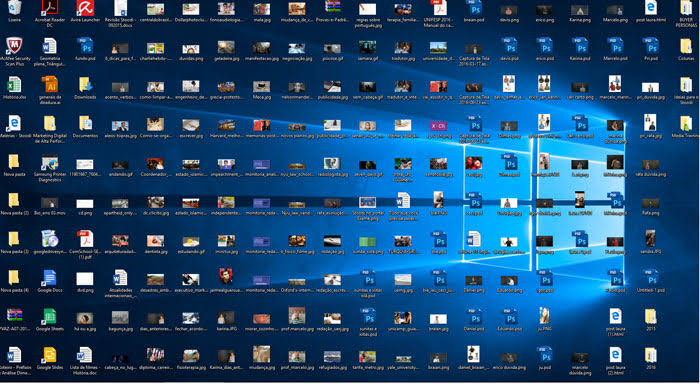Open the post laura.html Edge file

tap(651, 8)
